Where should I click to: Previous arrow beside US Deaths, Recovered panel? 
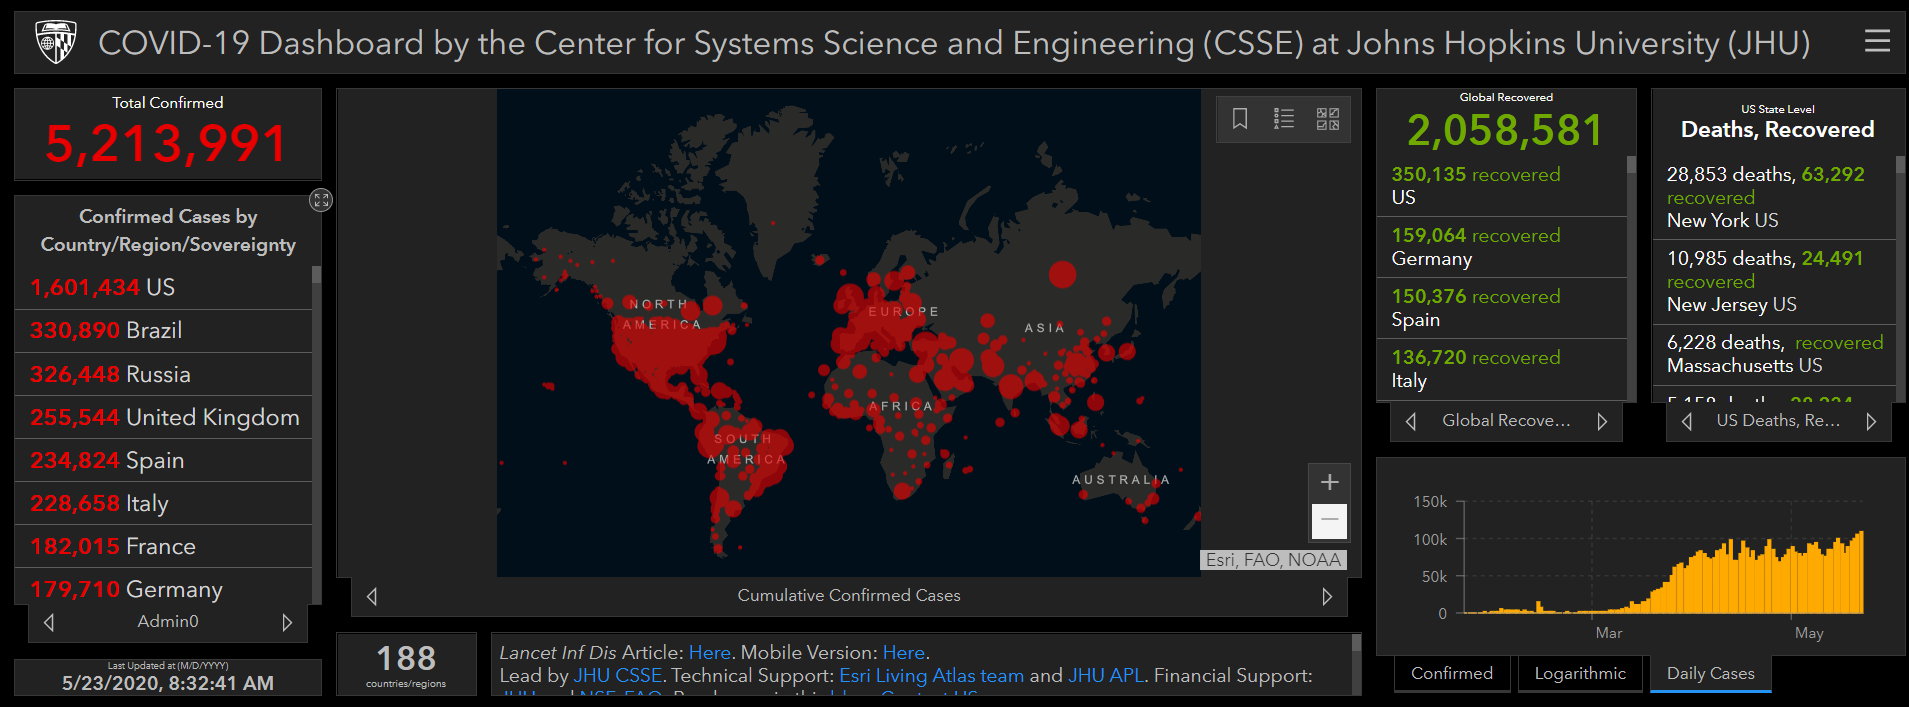(x=1687, y=421)
